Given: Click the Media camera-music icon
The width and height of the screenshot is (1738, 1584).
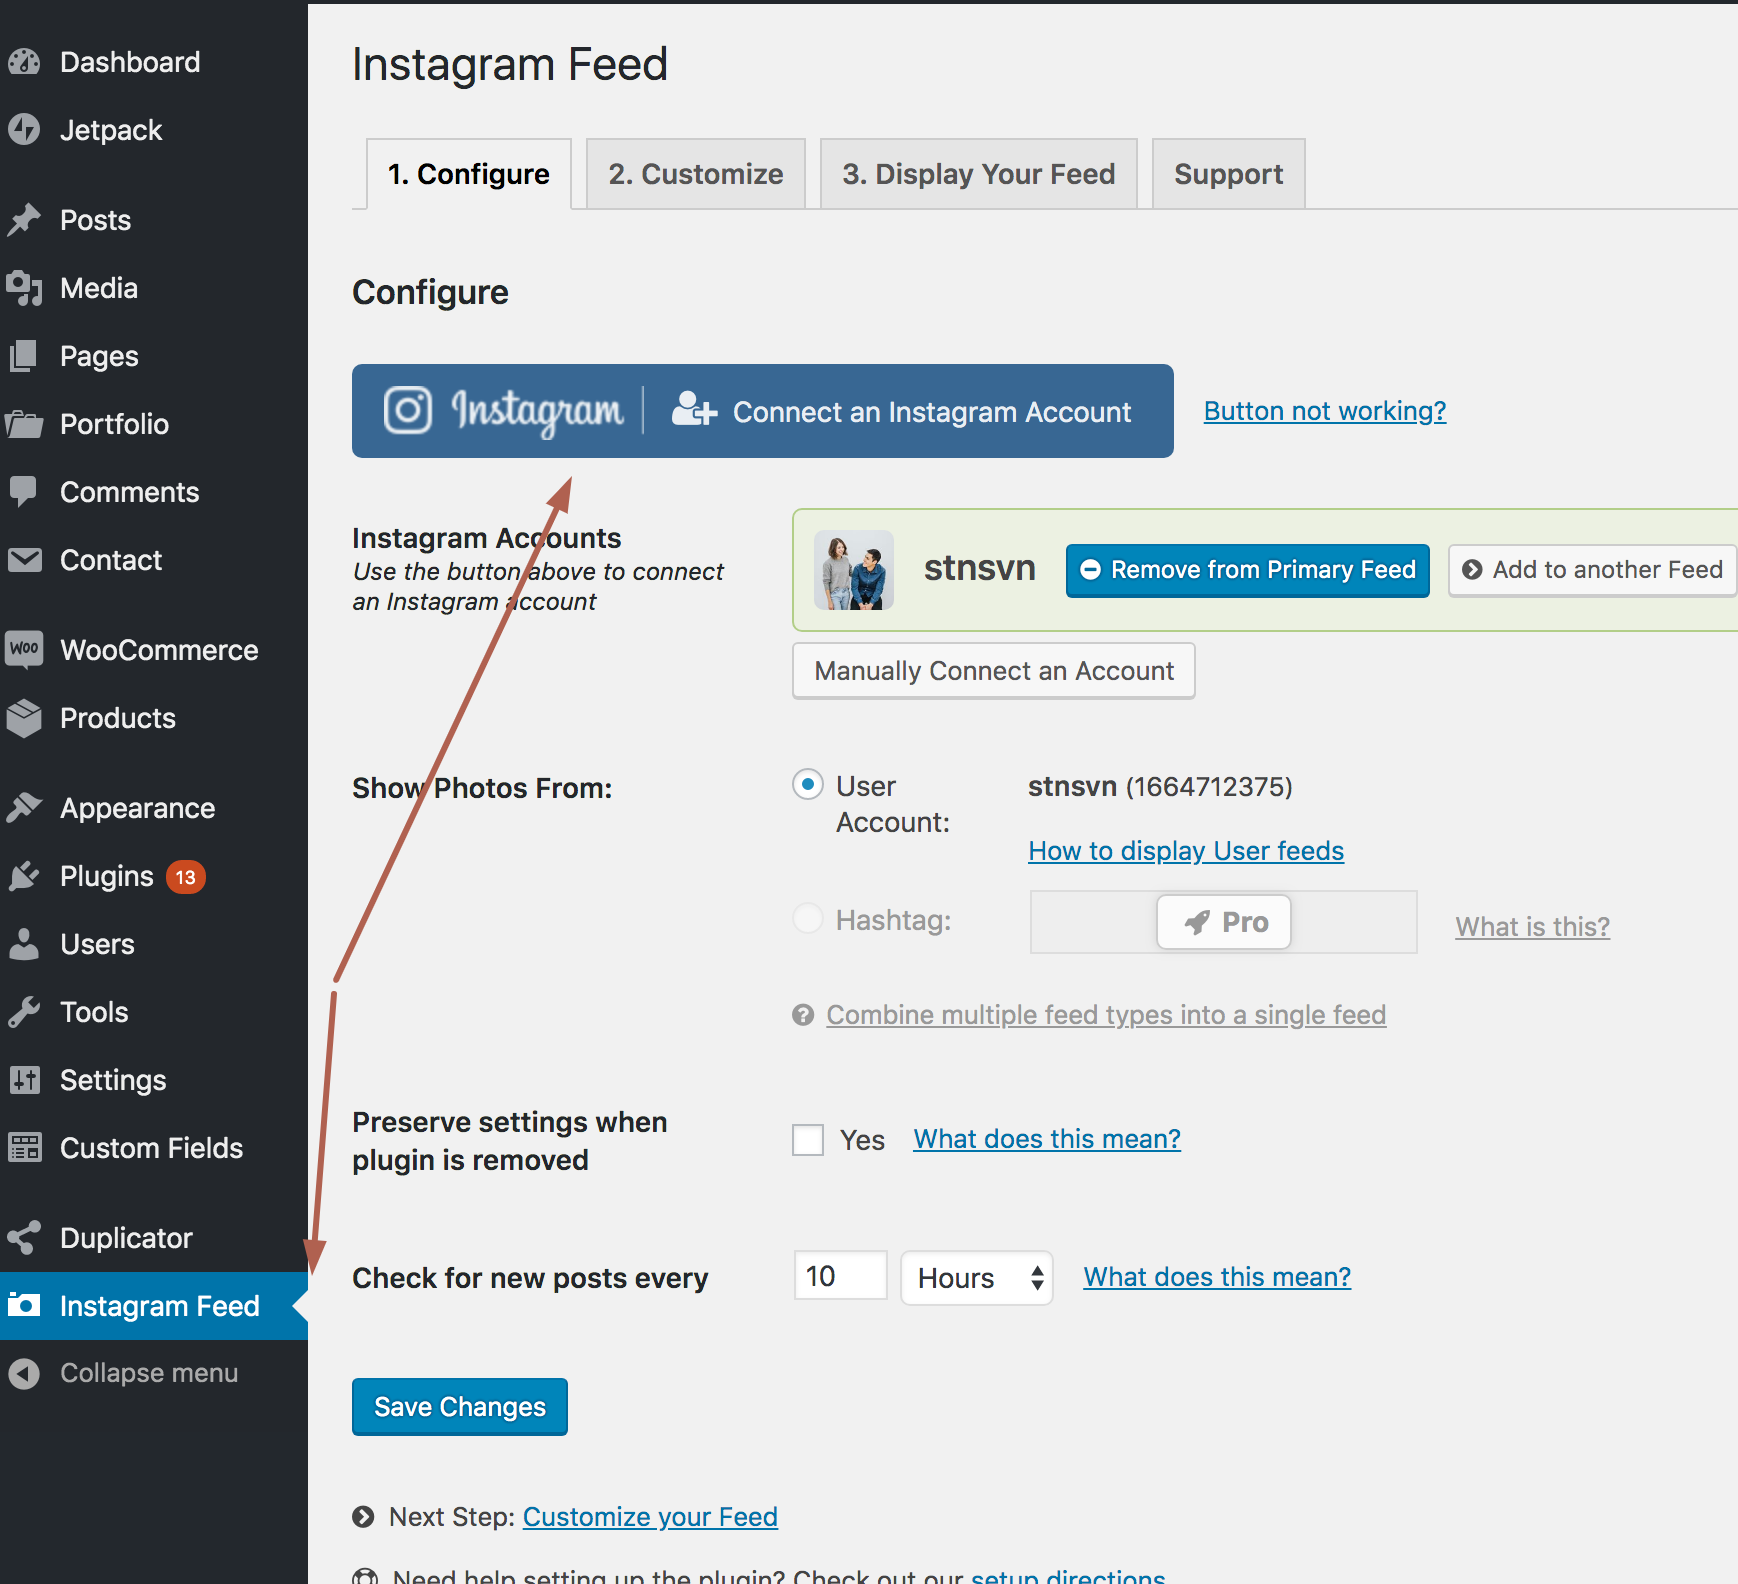Looking at the screenshot, I should pyautogui.click(x=24, y=288).
